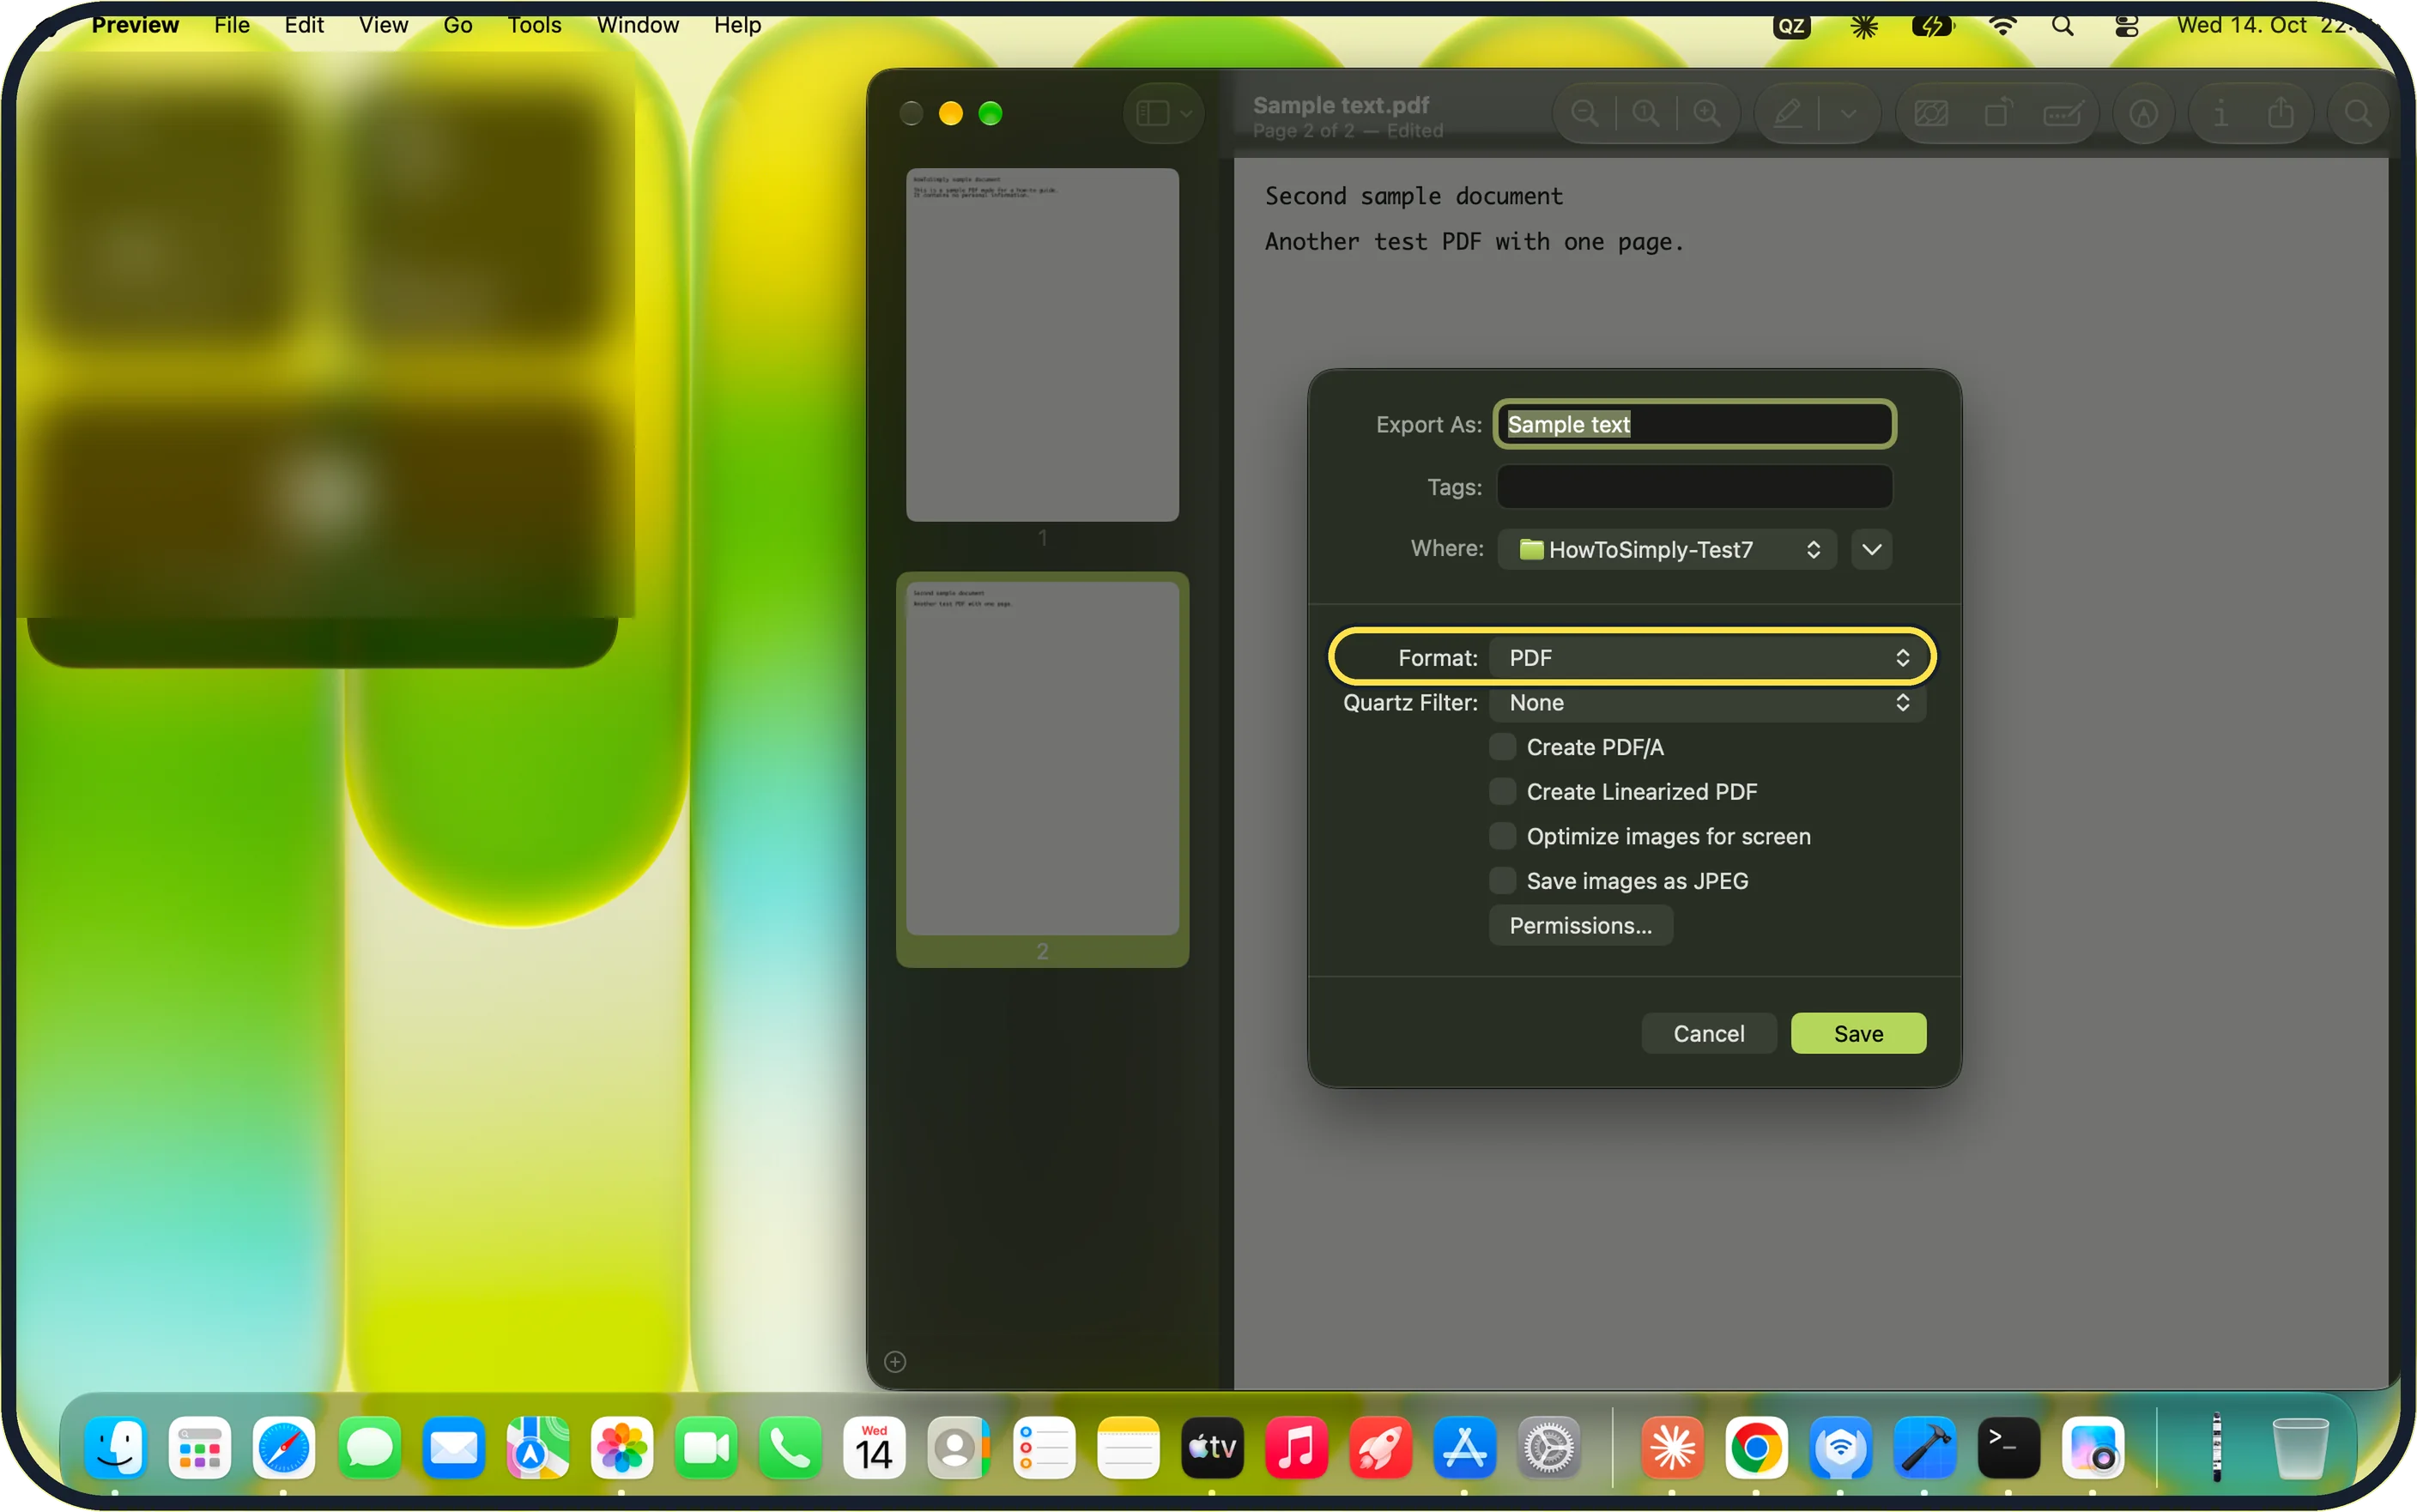Click the Cancel button
The height and width of the screenshot is (1512, 2417).
pos(1708,1033)
